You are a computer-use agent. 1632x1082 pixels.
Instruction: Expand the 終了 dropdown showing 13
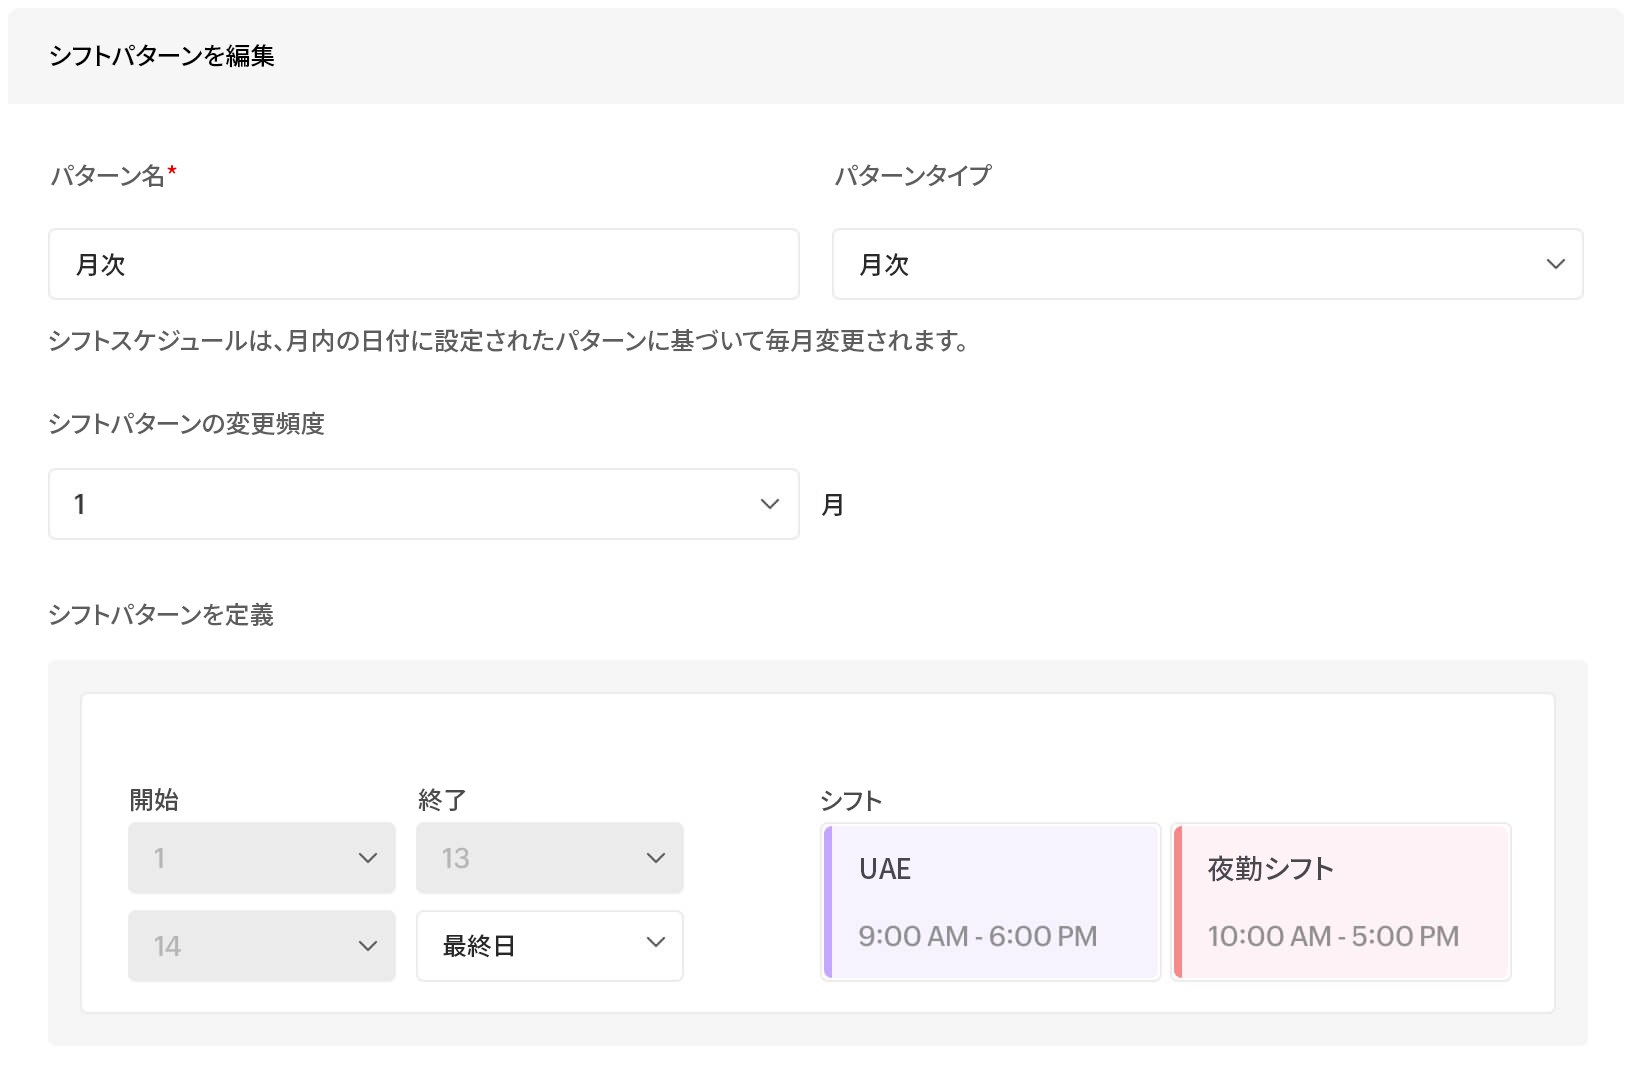pos(549,857)
